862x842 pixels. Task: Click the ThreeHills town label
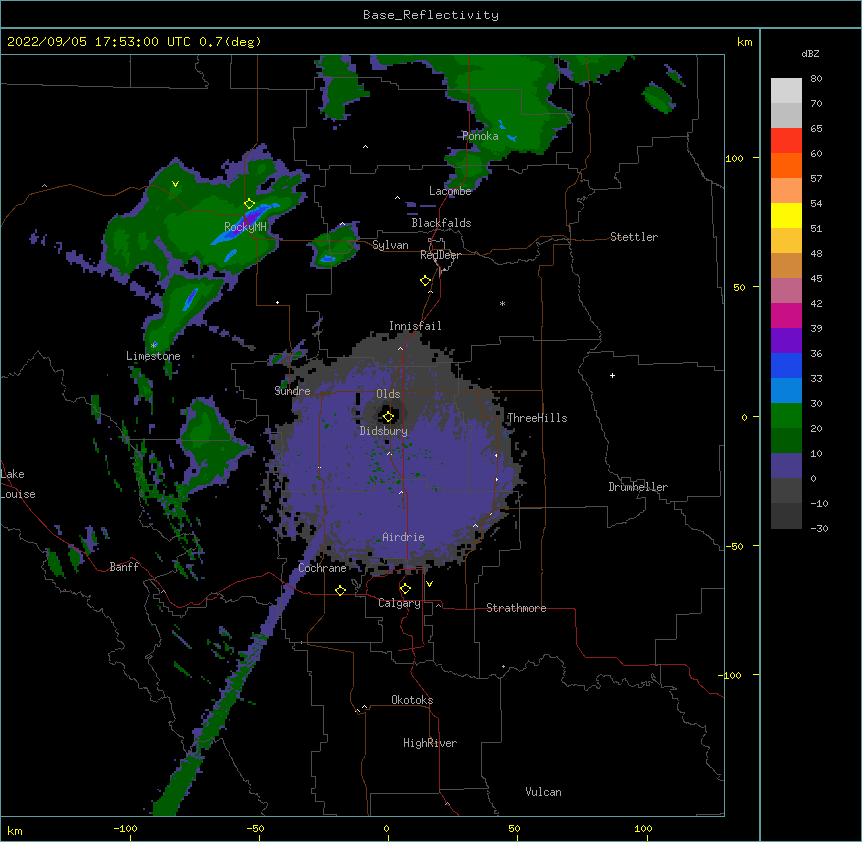click(537, 418)
